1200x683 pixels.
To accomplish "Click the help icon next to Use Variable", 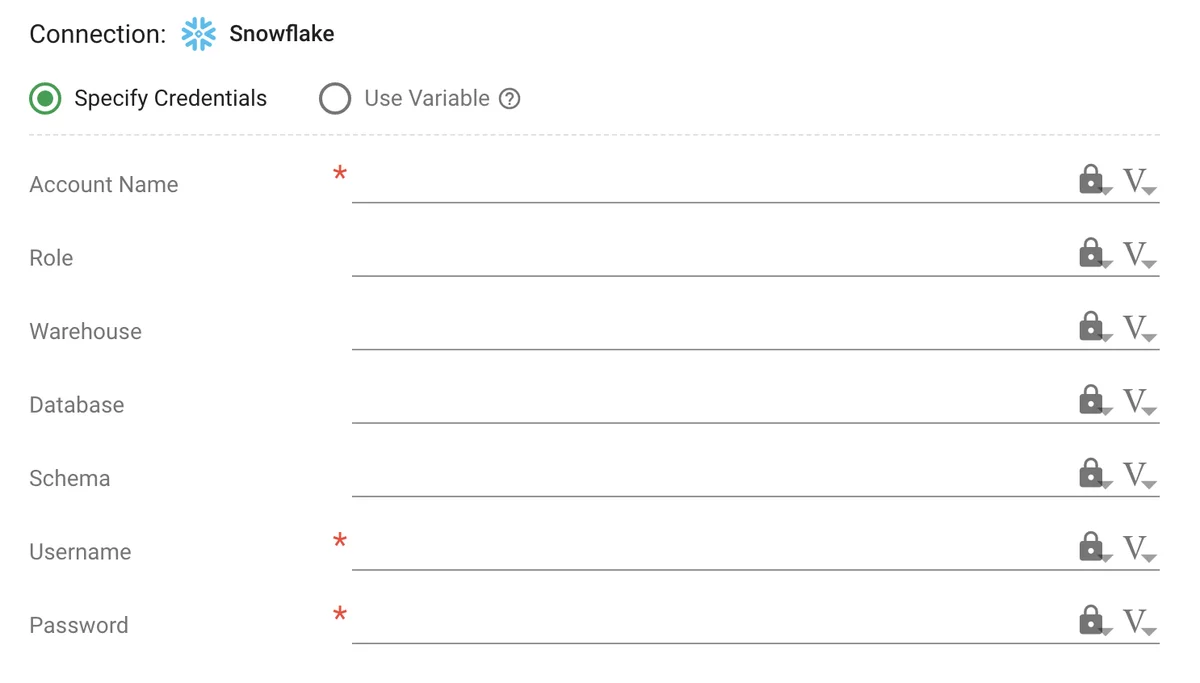I will pyautogui.click(x=510, y=98).
